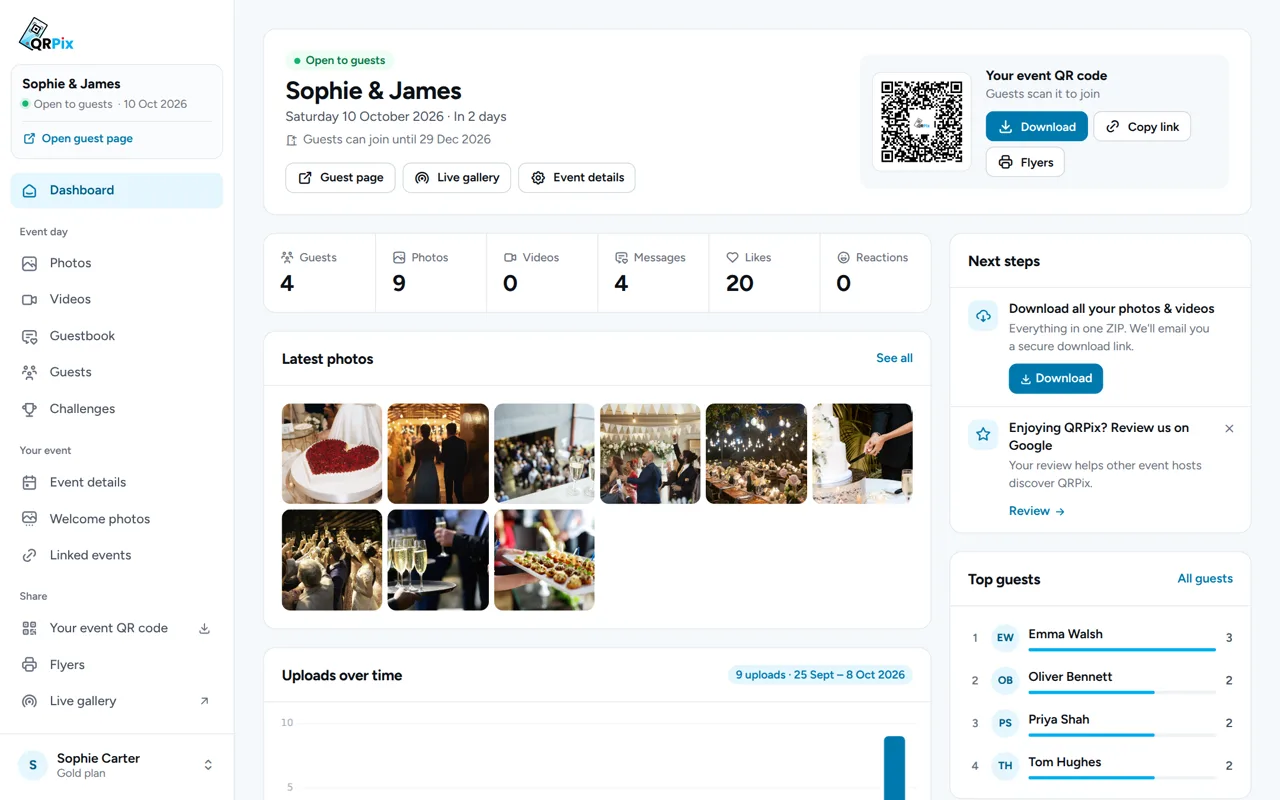
Task: Download QR code from sidebar download icon
Action: 204,629
